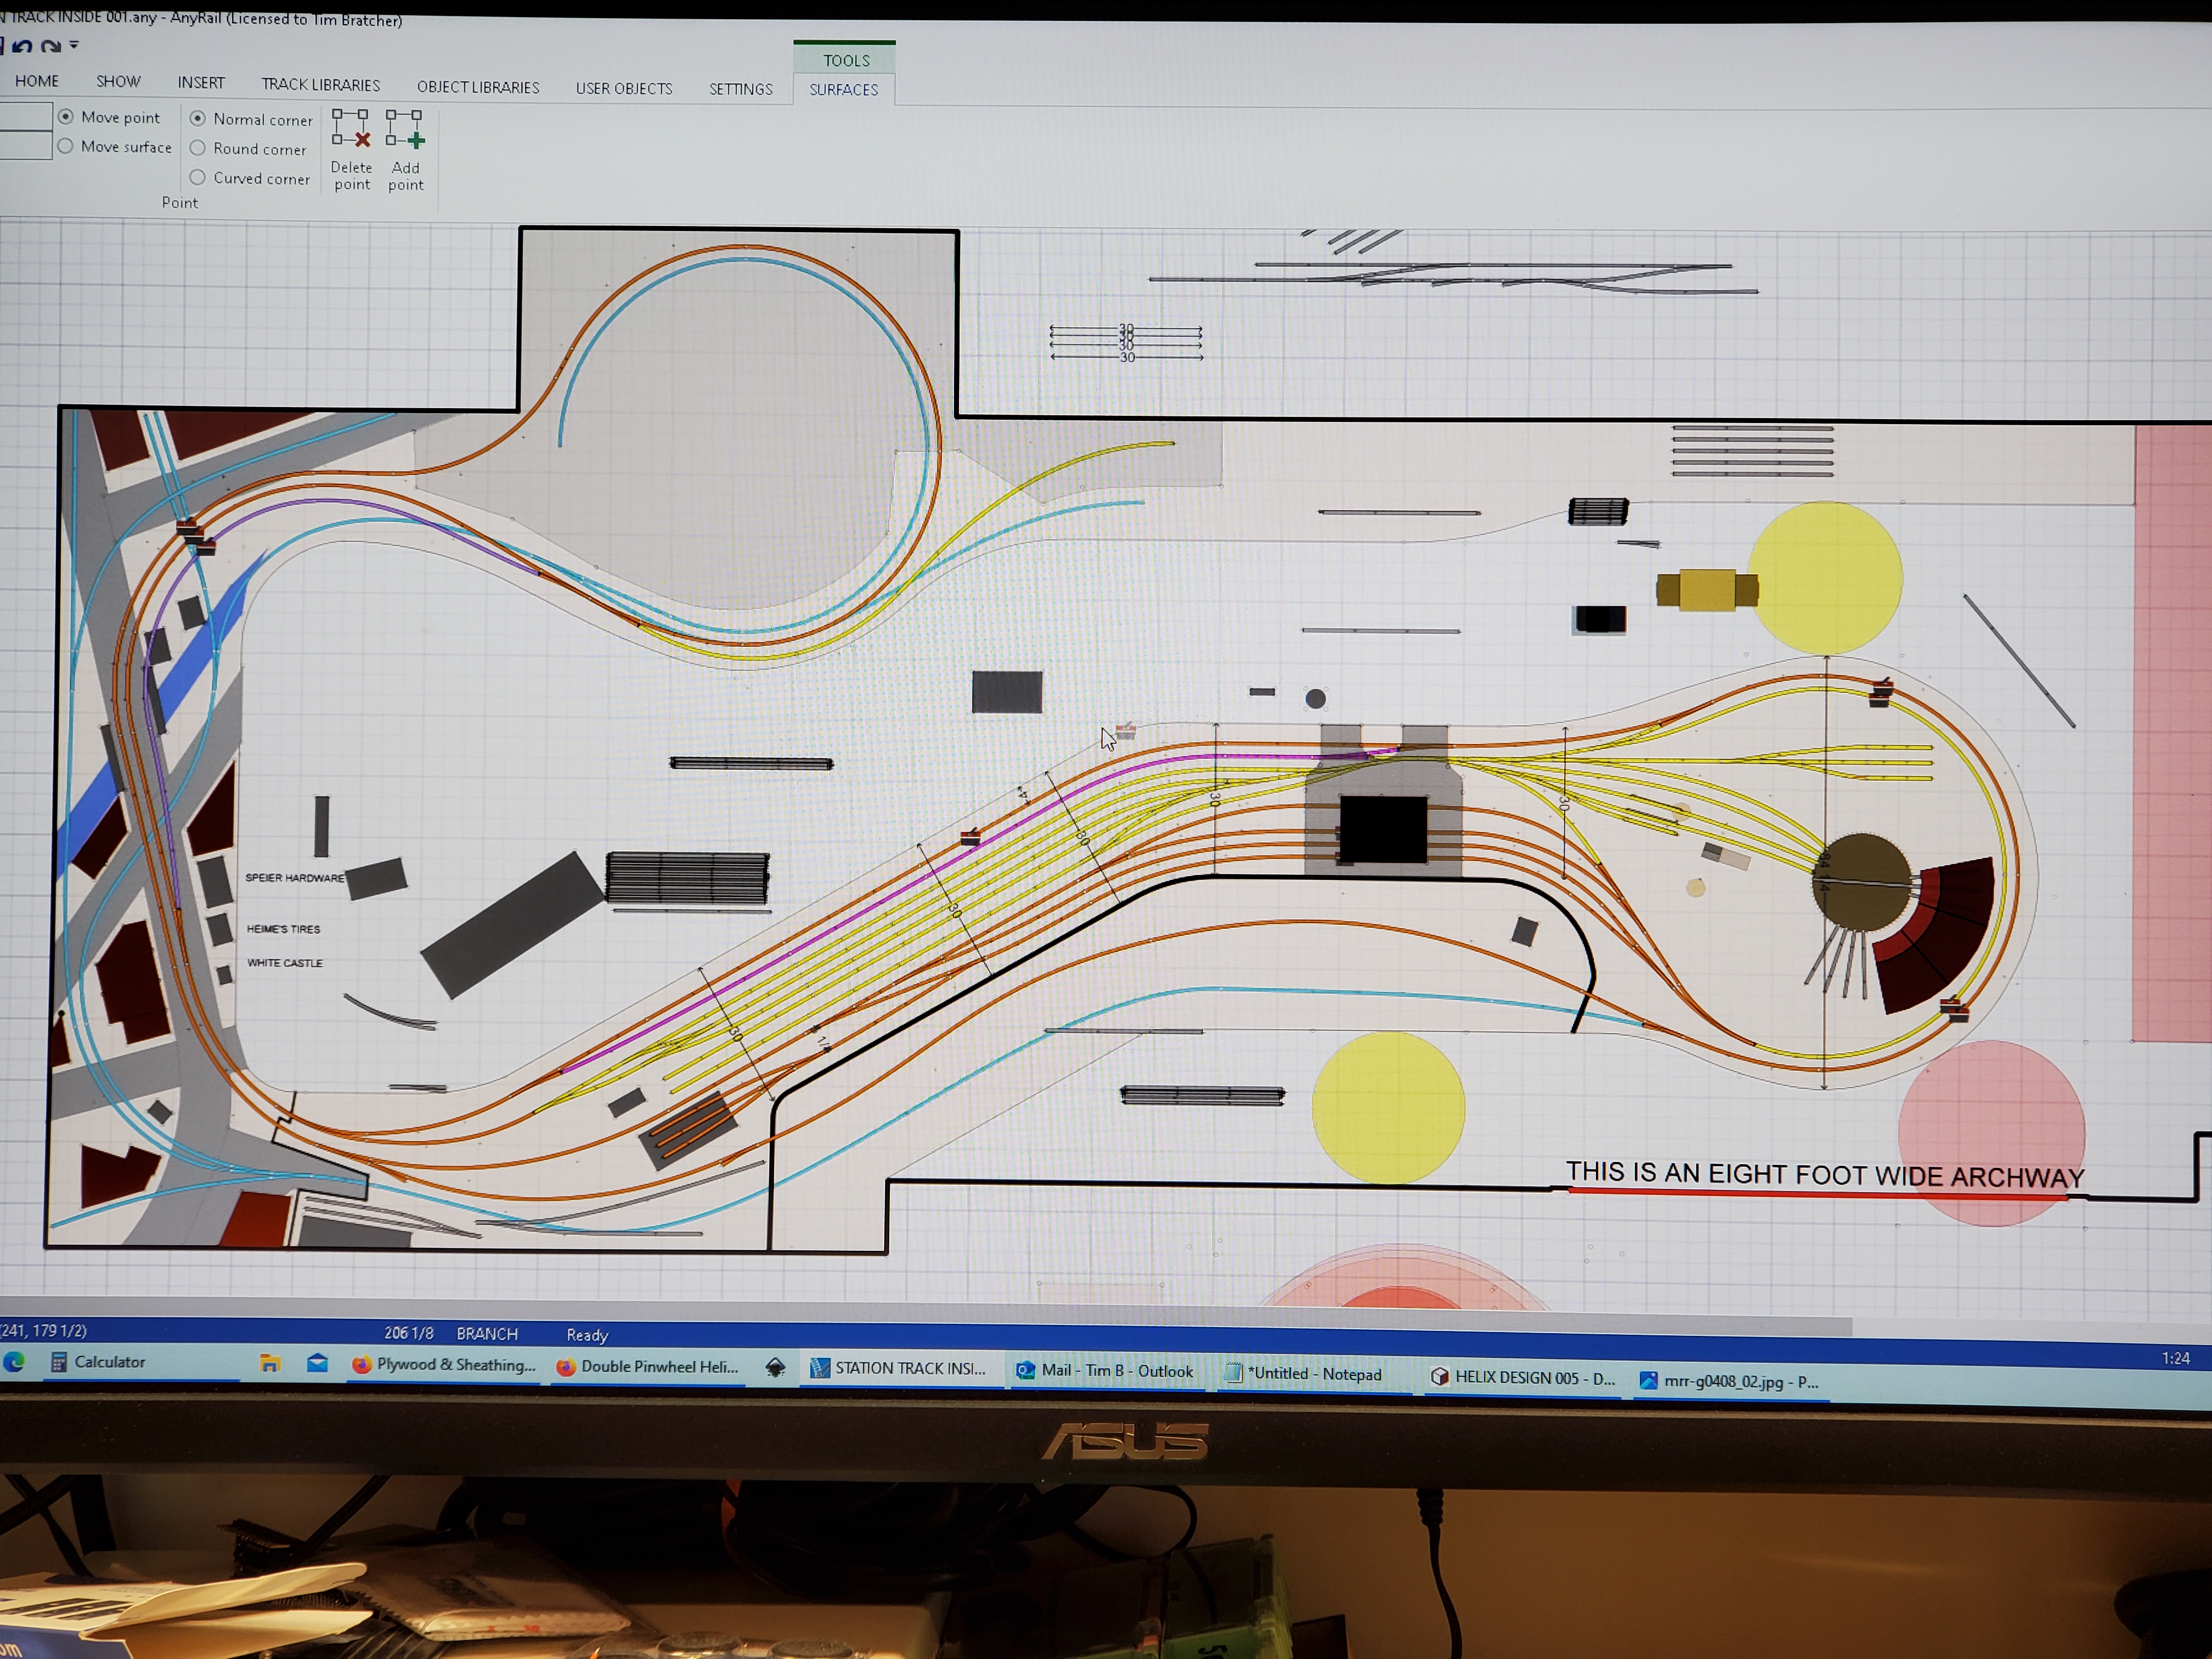
Task: Open the SETTINGS ribbon tab
Action: [741, 89]
